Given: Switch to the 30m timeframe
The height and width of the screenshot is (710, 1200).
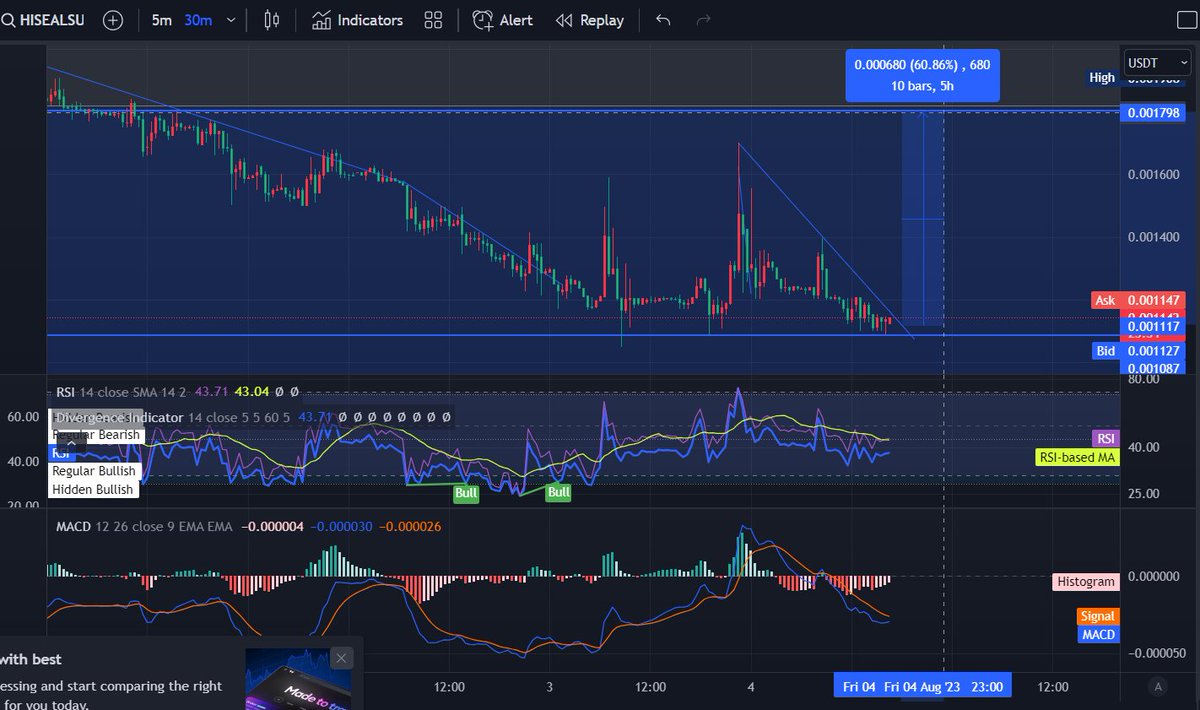Looking at the screenshot, I should pos(196,19).
